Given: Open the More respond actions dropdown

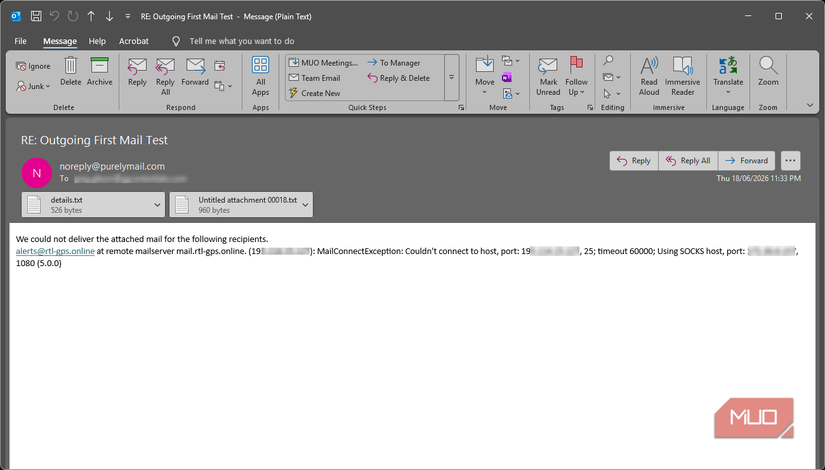Looking at the screenshot, I should tap(223, 86).
